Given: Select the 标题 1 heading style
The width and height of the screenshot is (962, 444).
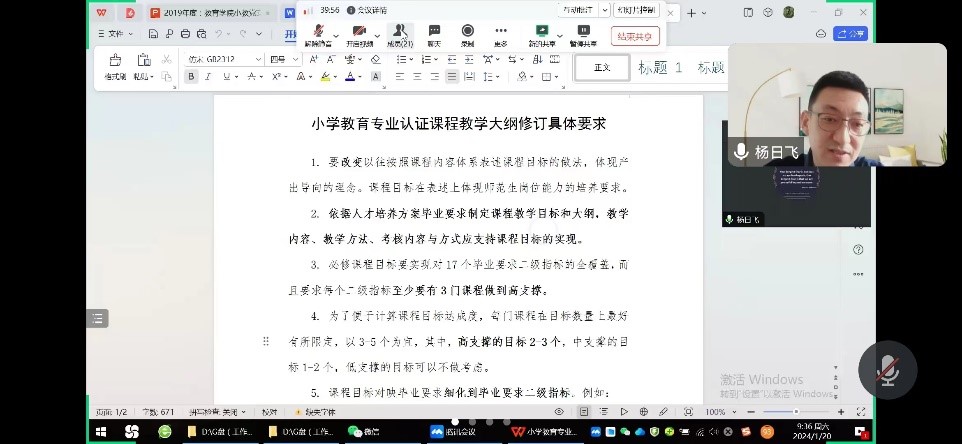Looking at the screenshot, I should click(661, 68).
